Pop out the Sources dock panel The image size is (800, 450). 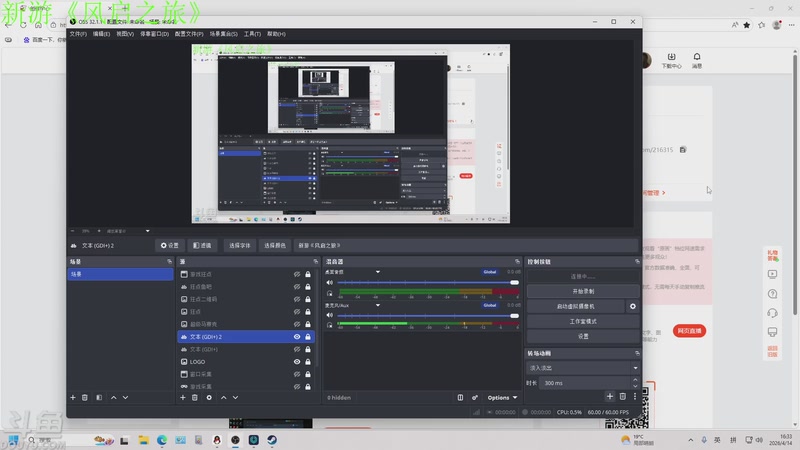[315, 261]
